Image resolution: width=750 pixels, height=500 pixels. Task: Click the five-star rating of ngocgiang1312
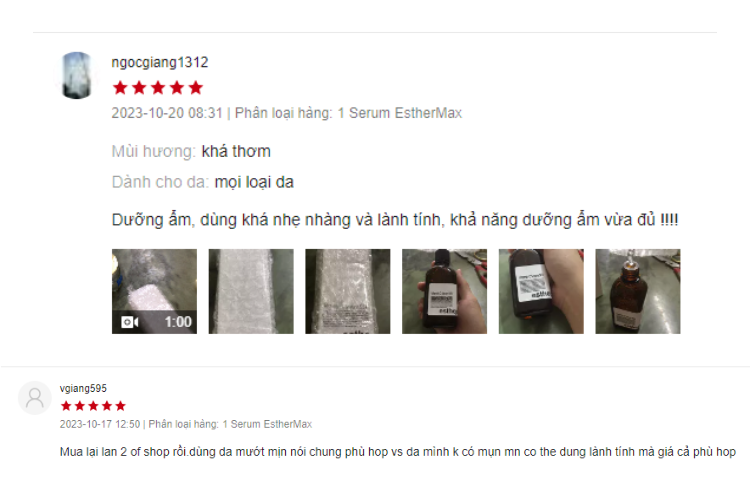(158, 88)
